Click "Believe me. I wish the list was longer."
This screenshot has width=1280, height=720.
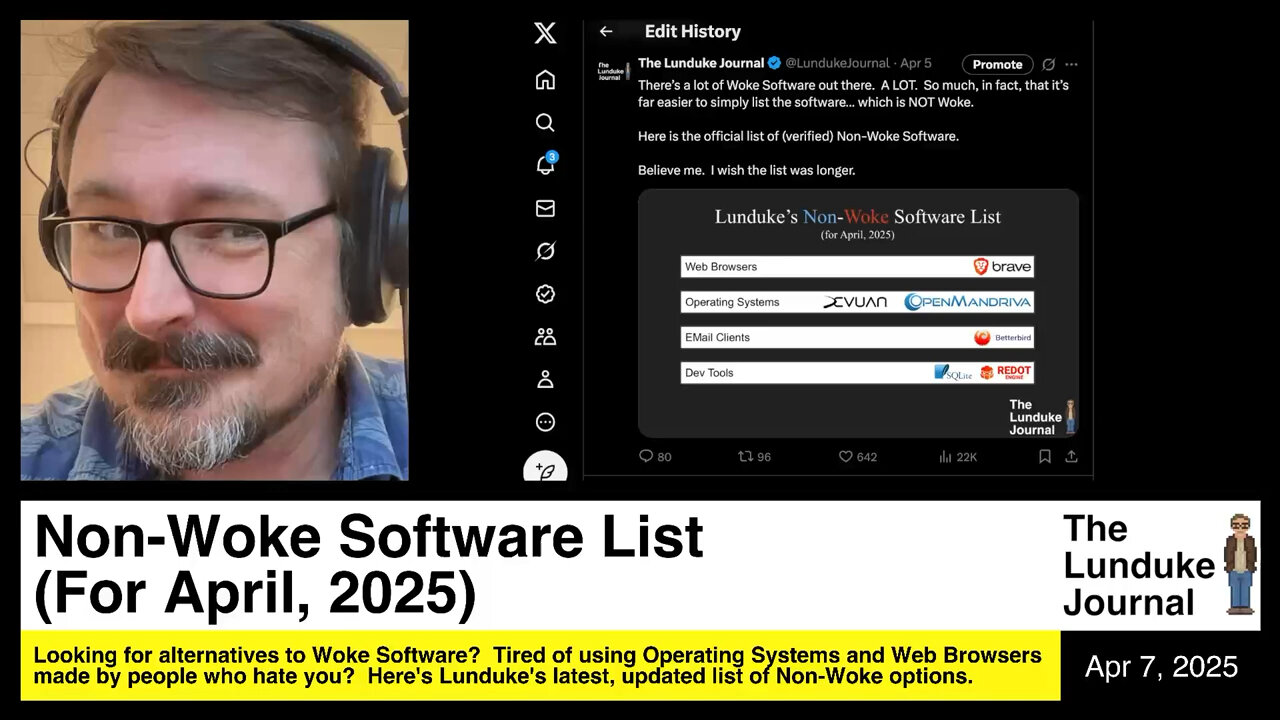(x=746, y=170)
